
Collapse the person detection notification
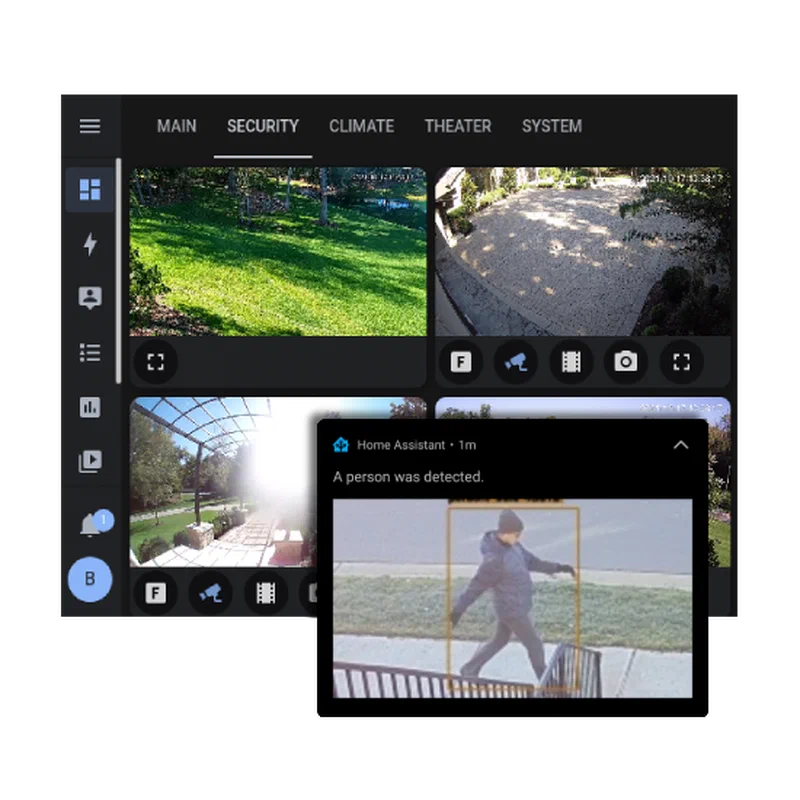[681, 445]
